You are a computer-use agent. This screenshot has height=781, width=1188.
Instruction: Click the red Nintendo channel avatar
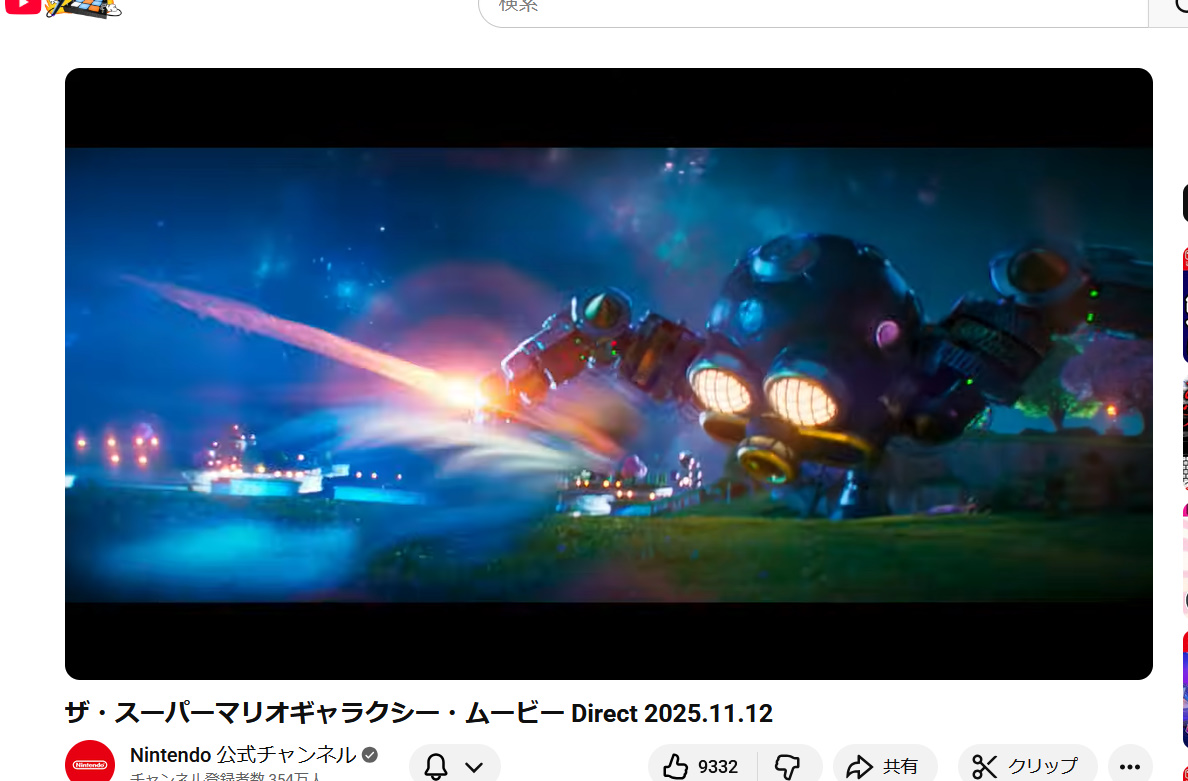[90, 763]
